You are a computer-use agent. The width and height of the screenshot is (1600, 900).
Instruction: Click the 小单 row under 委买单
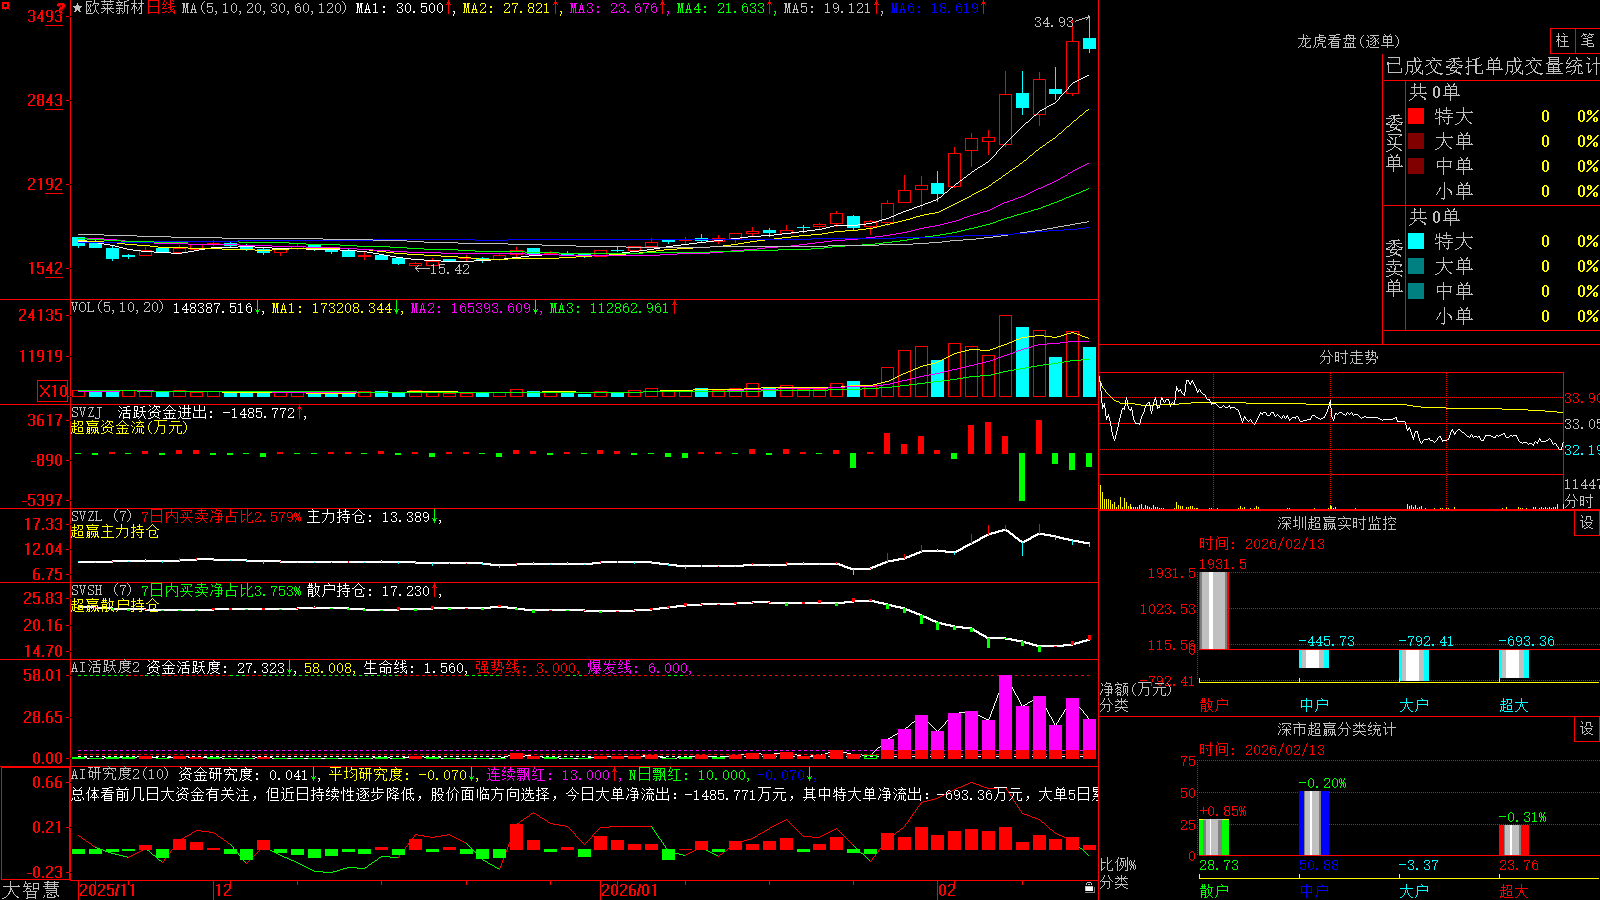pos(1503,191)
